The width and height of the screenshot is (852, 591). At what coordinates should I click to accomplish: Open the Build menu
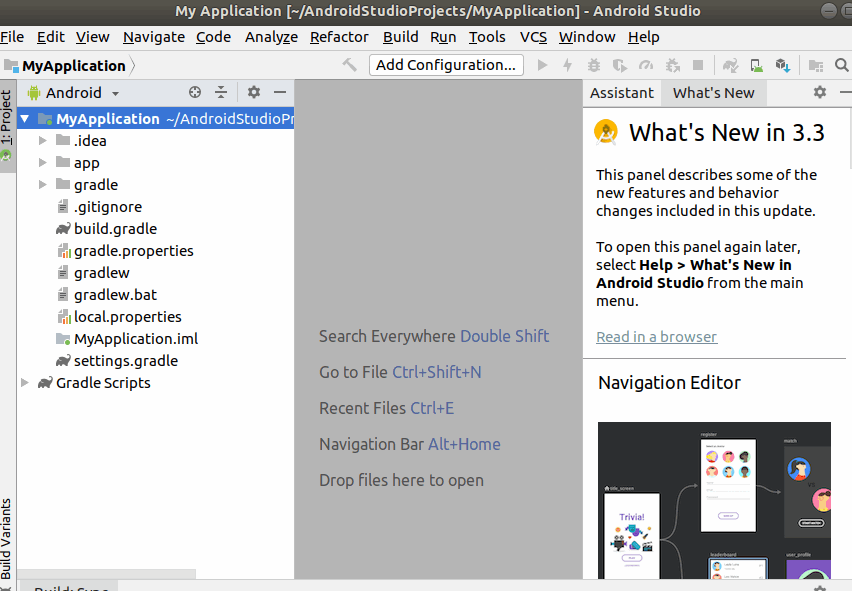(x=400, y=37)
